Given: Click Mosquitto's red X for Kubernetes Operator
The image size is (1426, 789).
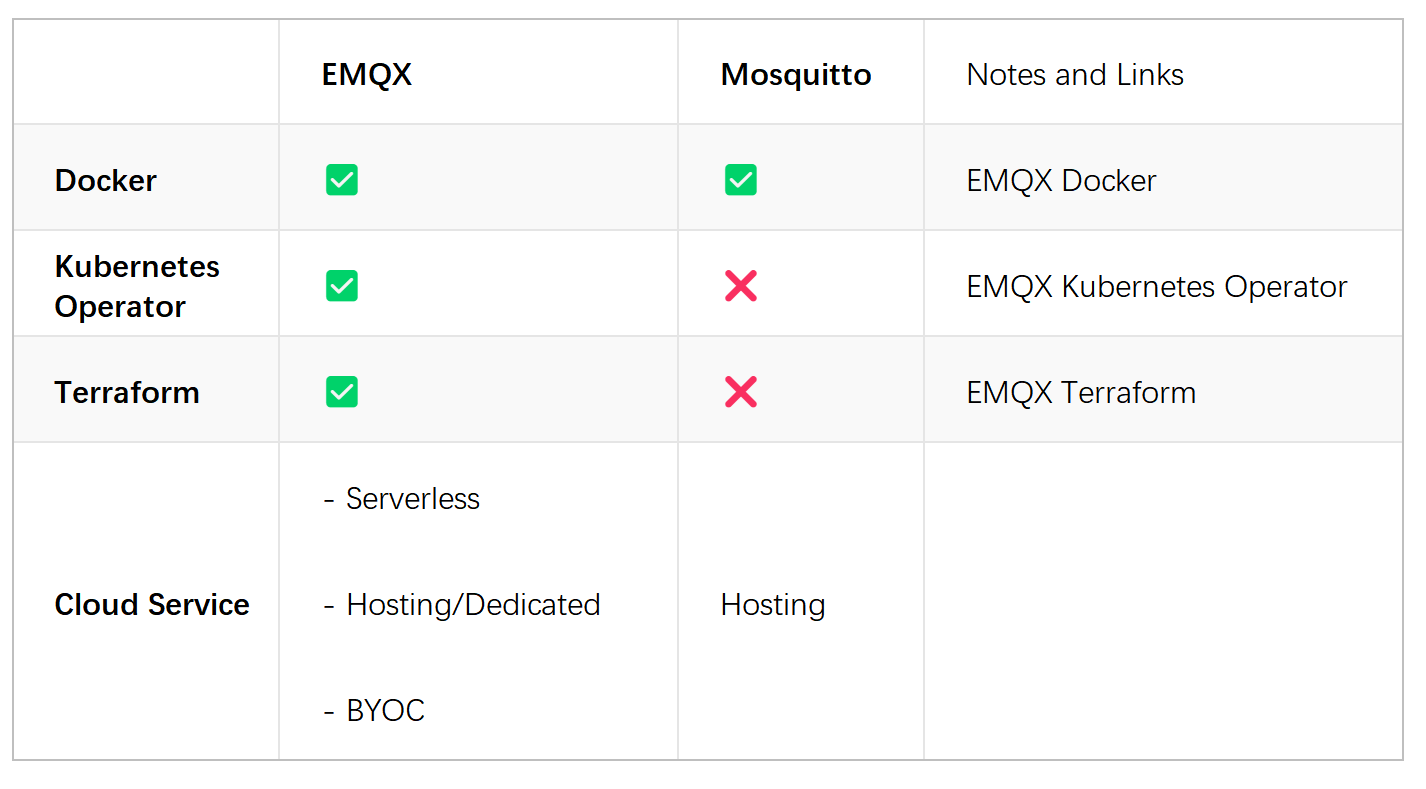Looking at the screenshot, I should click(x=741, y=286).
